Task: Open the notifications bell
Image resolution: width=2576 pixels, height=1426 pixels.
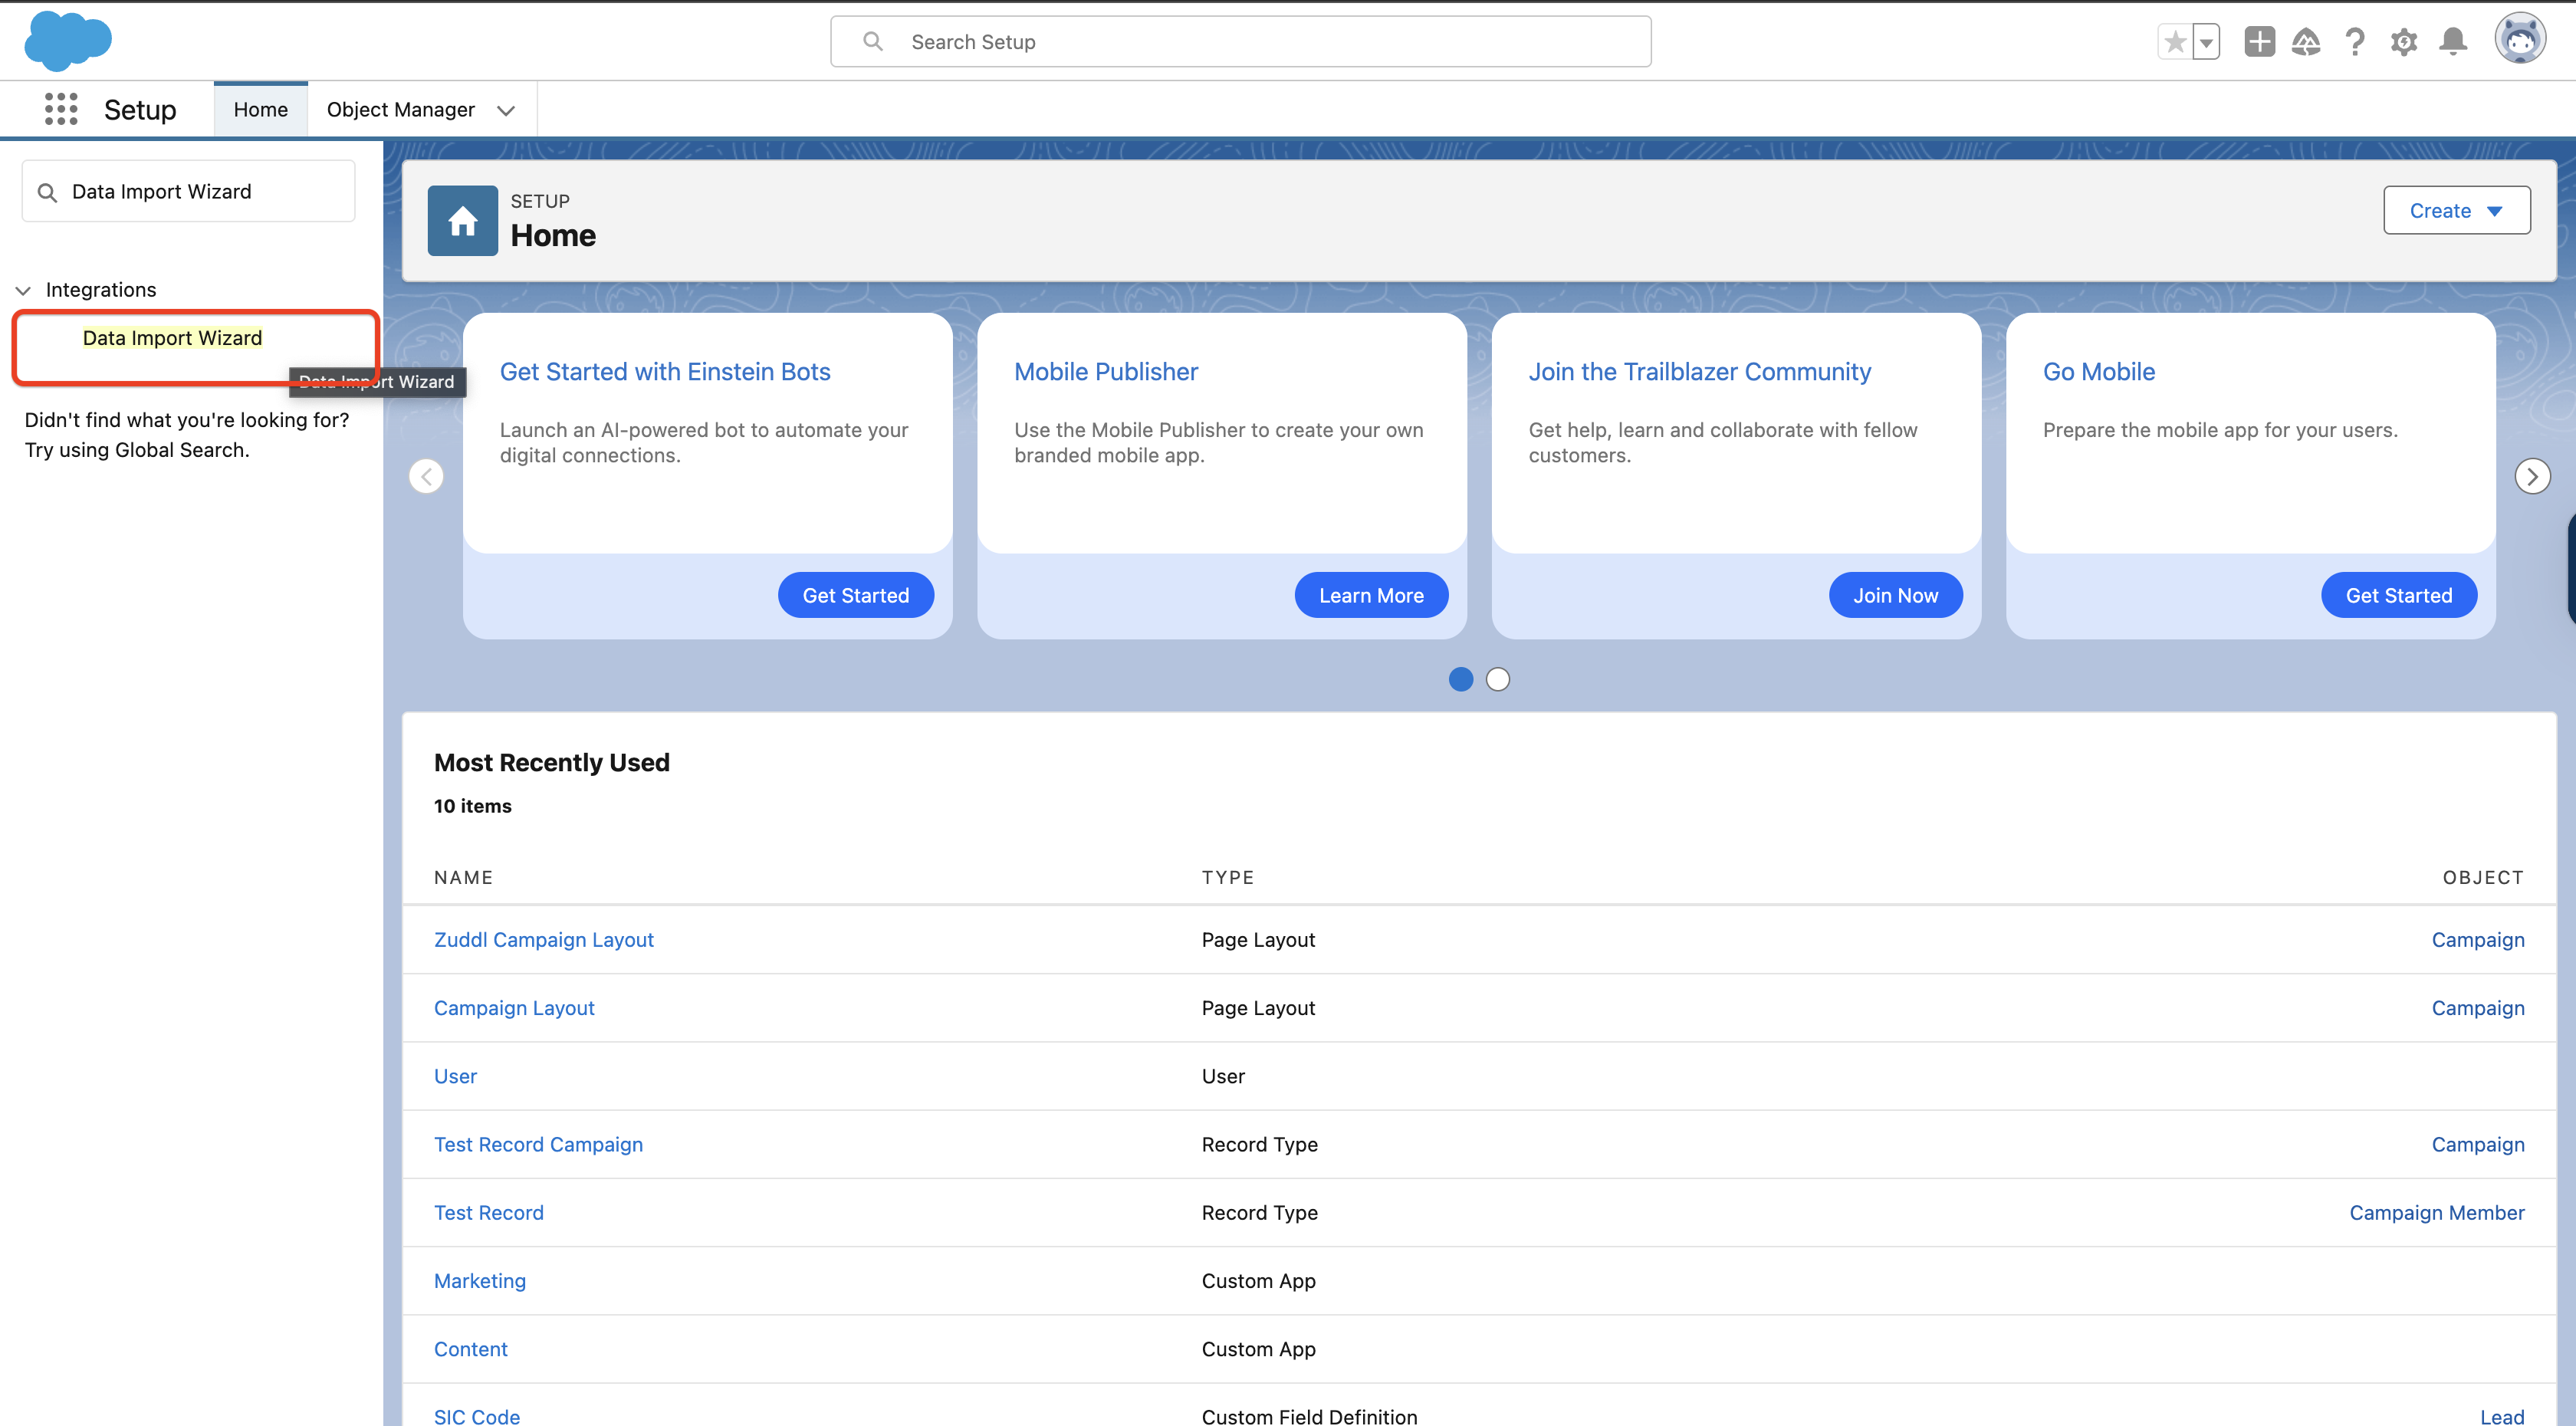Action: click(2453, 42)
